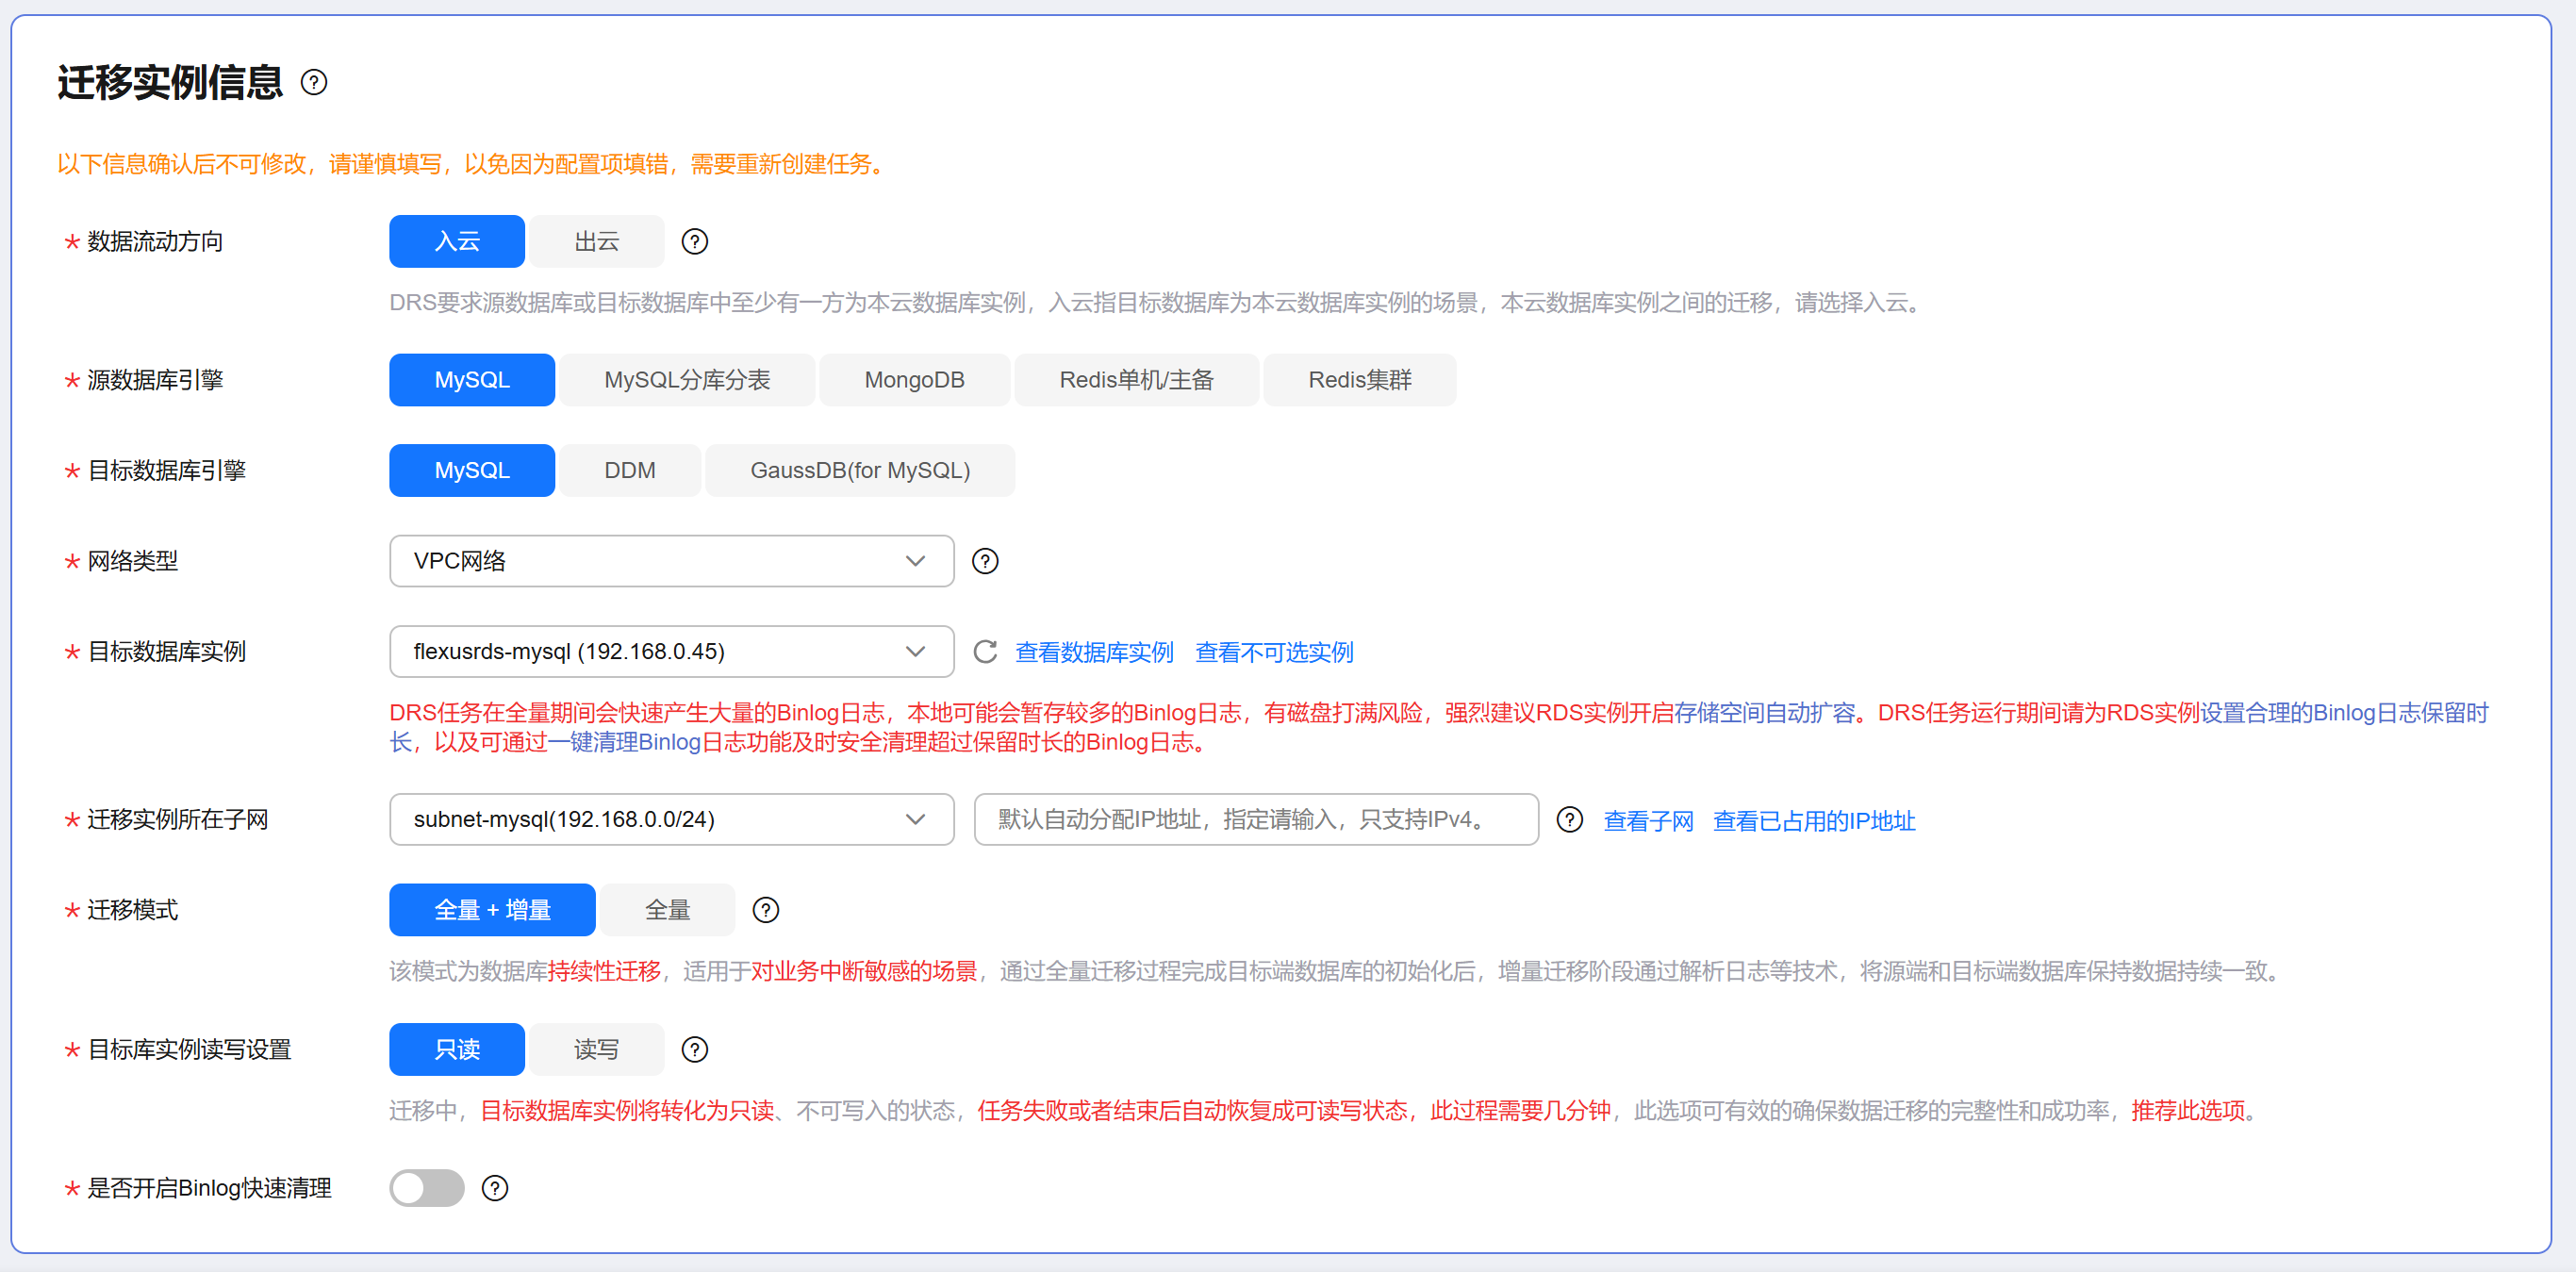Open flexusrds-mysql target instance dropdown
Image resolution: width=2576 pixels, height=1272 pixels.
pyautogui.click(x=672, y=652)
